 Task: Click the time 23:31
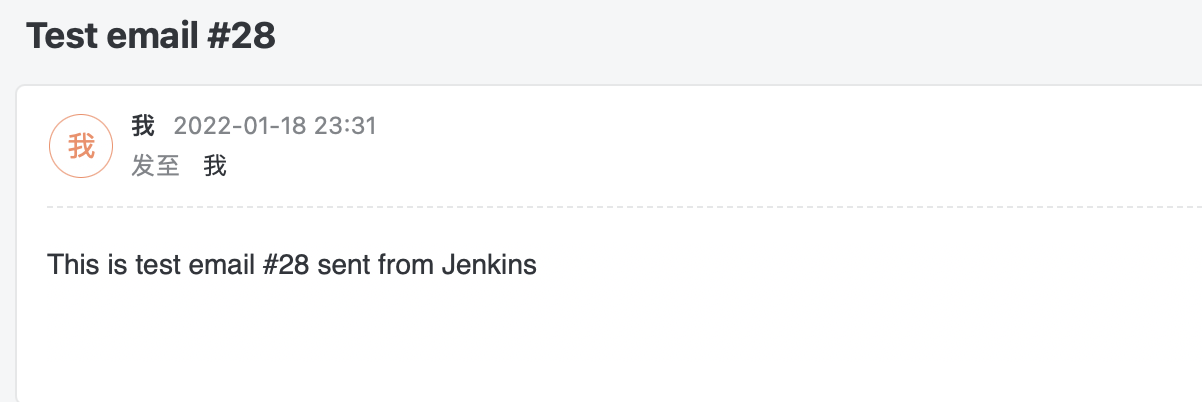[x=345, y=126]
